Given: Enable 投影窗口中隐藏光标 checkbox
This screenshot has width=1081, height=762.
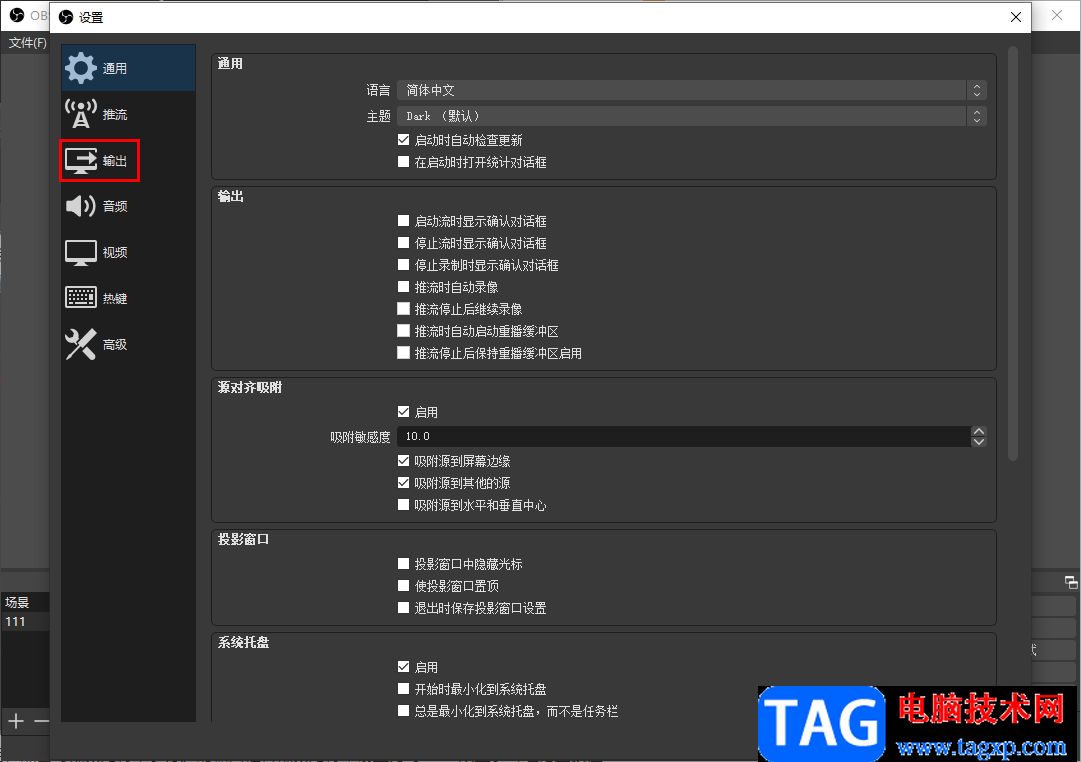Looking at the screenshot, I should [x=404, y=564].
